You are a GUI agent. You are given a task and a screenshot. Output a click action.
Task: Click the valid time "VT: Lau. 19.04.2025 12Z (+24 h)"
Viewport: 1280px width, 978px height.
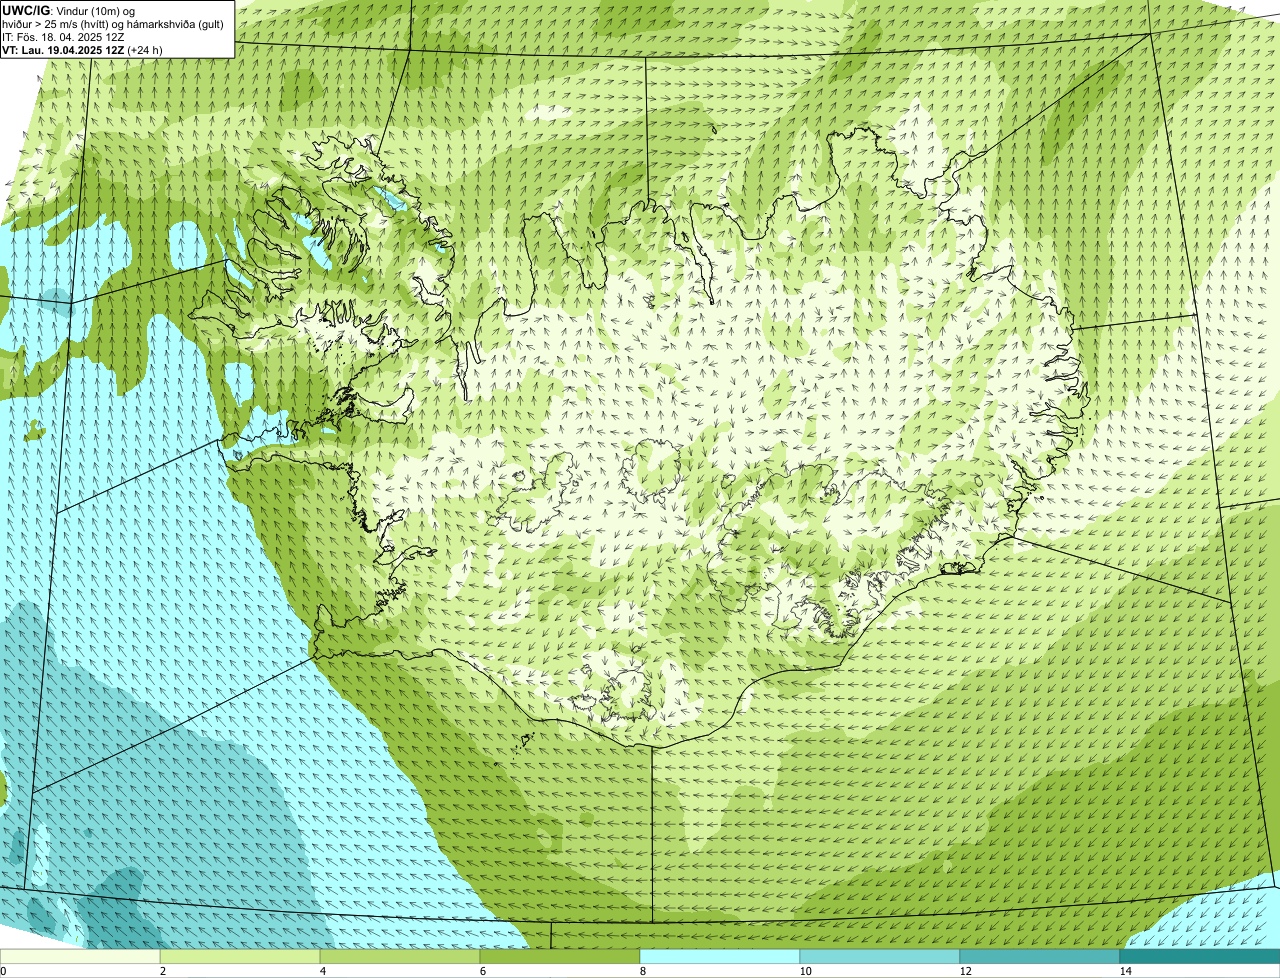[82, 50]
